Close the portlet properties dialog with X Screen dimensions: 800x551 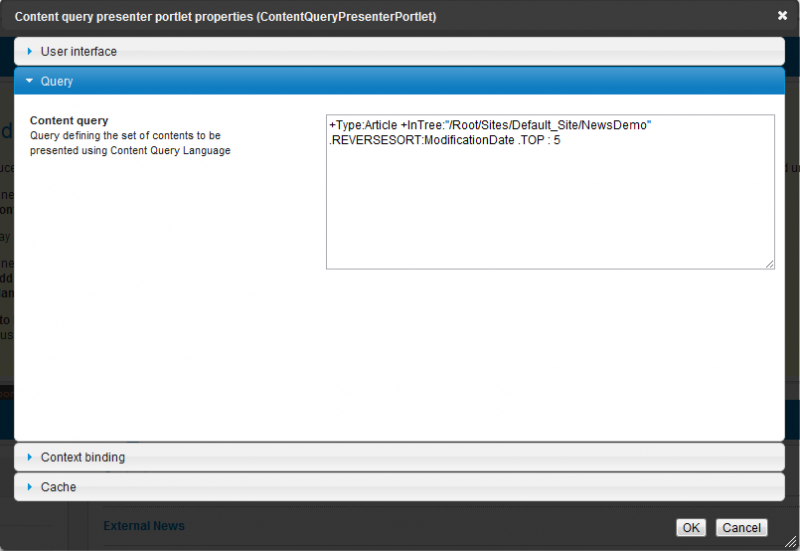[x=782, y=16]
